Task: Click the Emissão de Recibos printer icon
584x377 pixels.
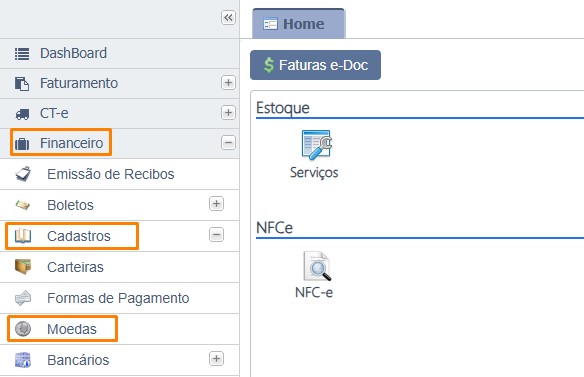Action: pos(23,174)
